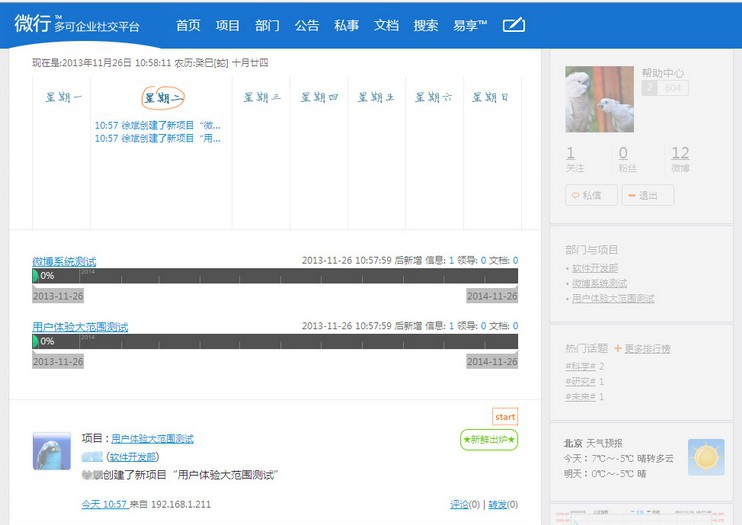Open the 帮助中心 help center link
The width and height of the screenshot is (742, 525).
click(x=662, y=73)
